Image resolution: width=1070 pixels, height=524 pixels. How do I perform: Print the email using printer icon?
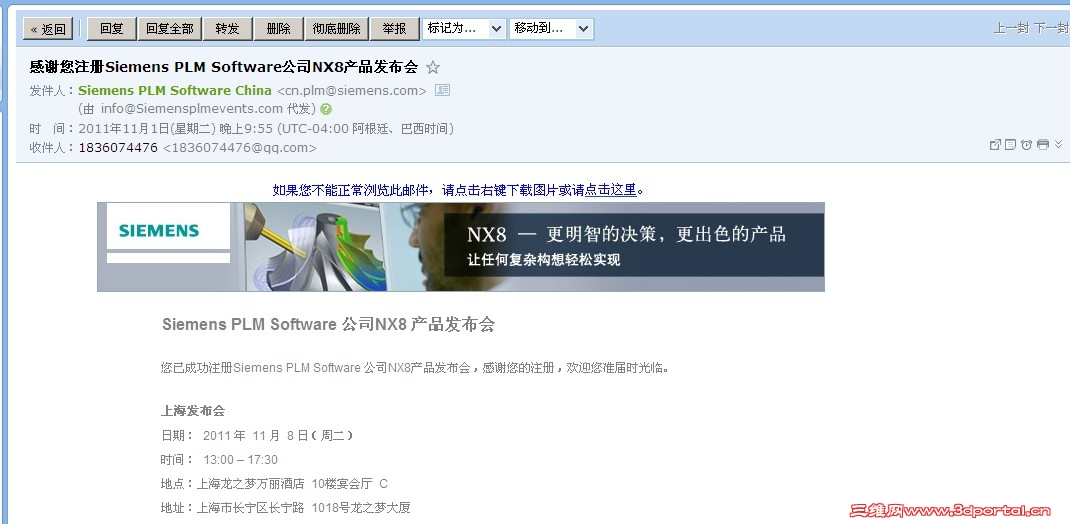click(x=1042, y=145)
